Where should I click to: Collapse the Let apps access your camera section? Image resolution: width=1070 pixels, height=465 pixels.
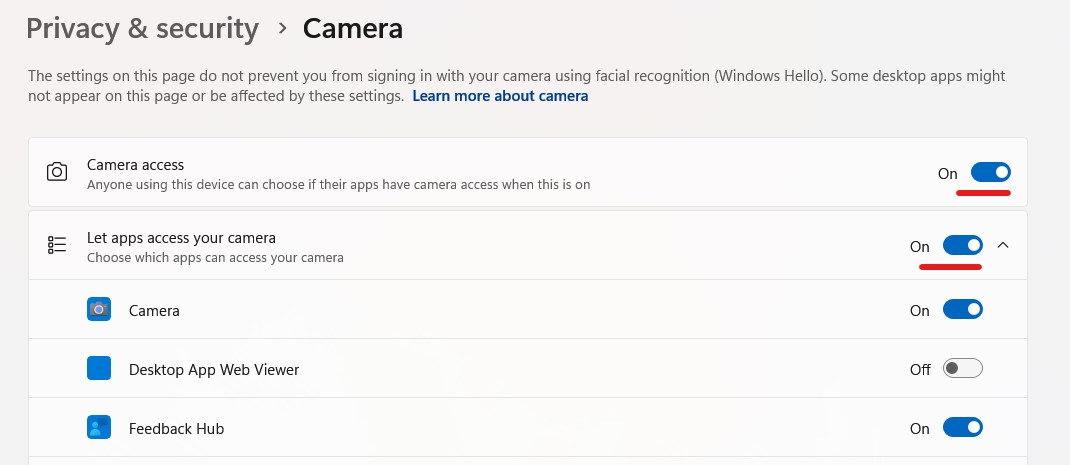pyautogui.click(x=1002, y=244)
